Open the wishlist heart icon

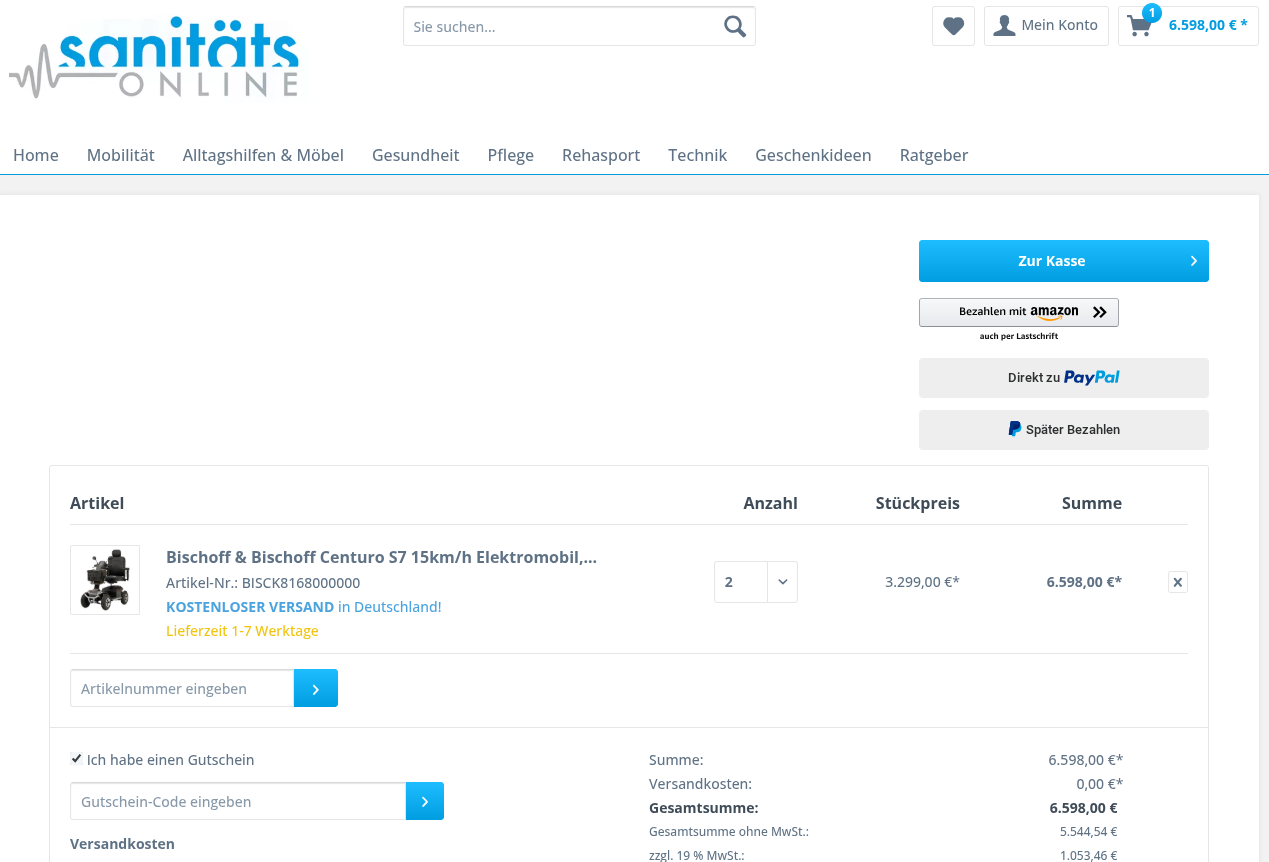[953, 25]
